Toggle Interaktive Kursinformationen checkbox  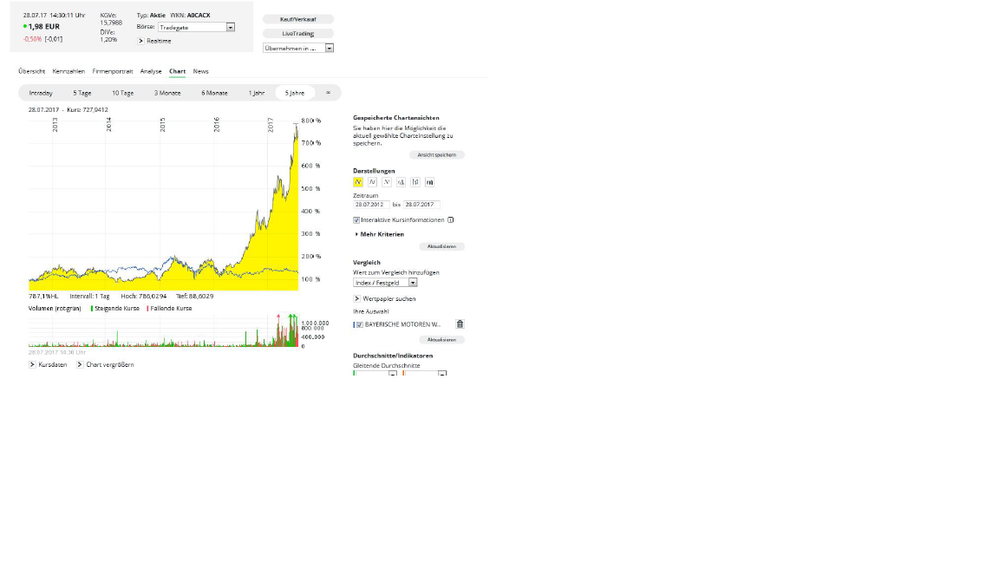coord(356,220)
